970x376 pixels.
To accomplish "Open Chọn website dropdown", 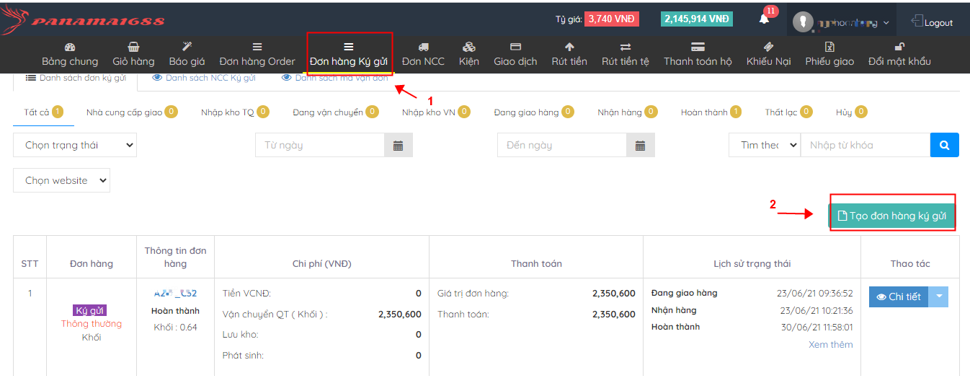I will coord(62,181).
